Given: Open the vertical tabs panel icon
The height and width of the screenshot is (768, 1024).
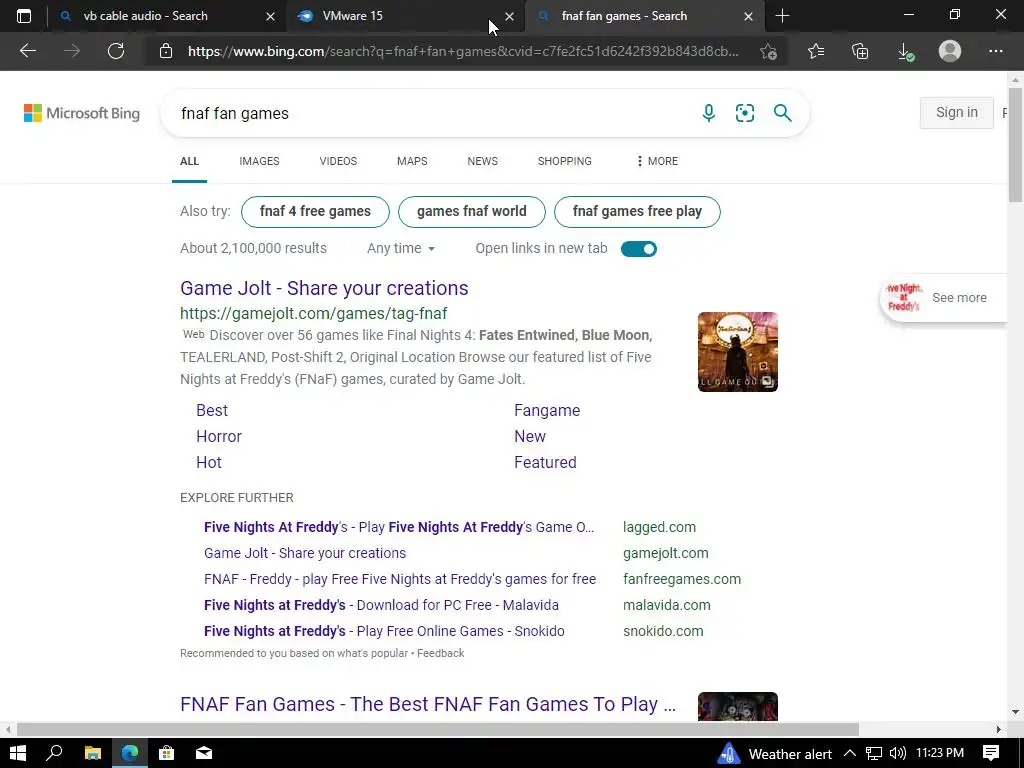Looking at the screenshot, I should (24, 16).
